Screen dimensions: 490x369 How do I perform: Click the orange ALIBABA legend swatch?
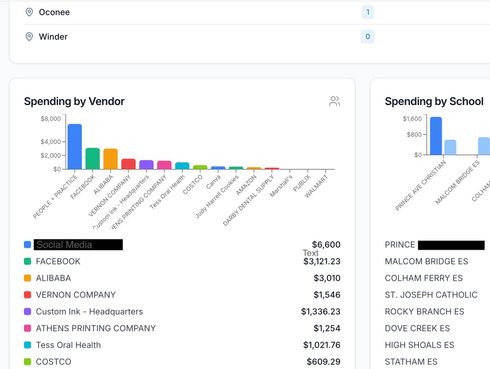click(28, 278)
